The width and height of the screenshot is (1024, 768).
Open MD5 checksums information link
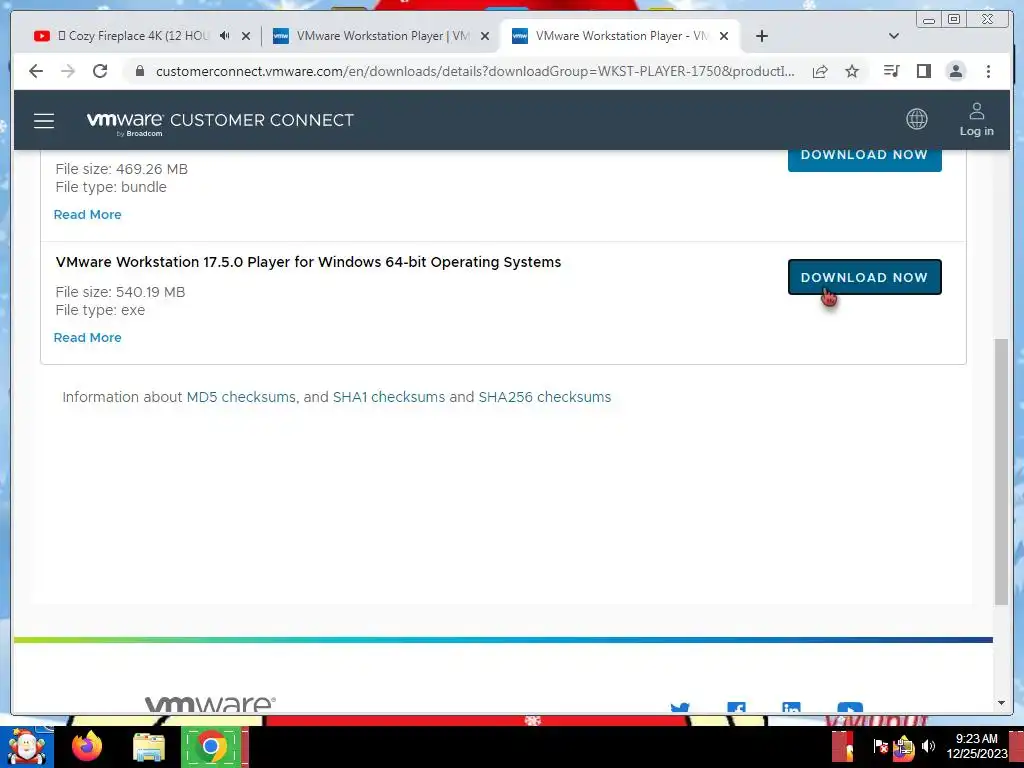(x=241, y=397)
